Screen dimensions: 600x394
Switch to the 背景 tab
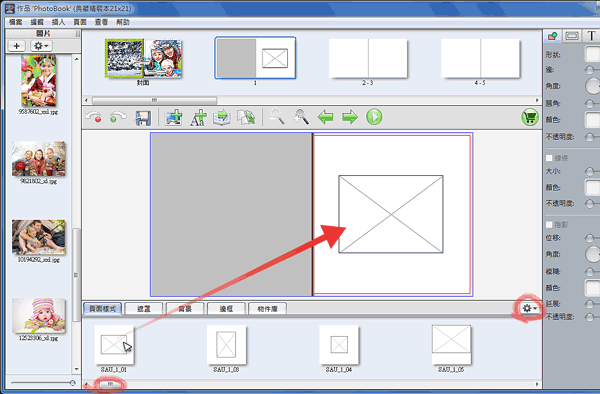point(185,309)
